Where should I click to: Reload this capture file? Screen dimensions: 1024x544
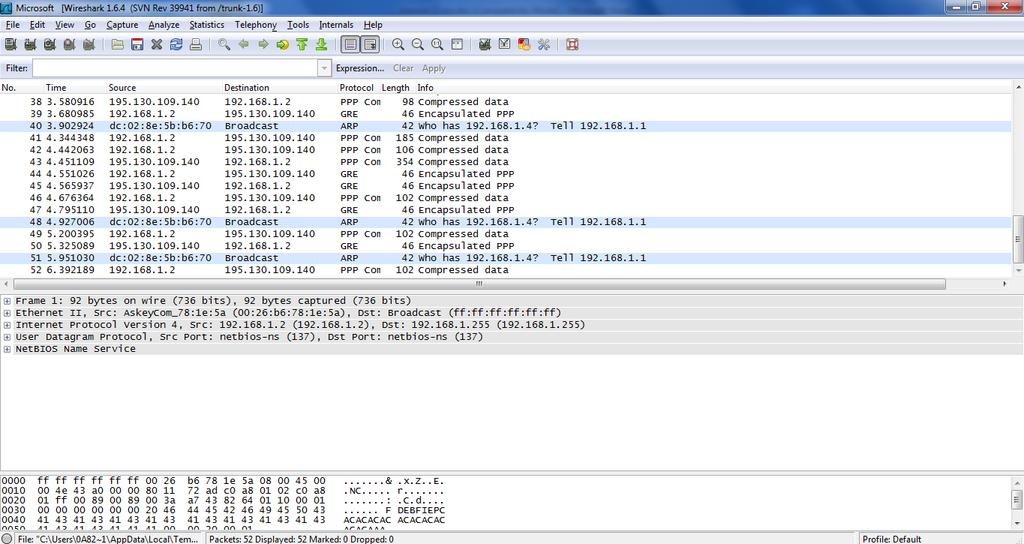pyautogui.click(x=176, y=44)
